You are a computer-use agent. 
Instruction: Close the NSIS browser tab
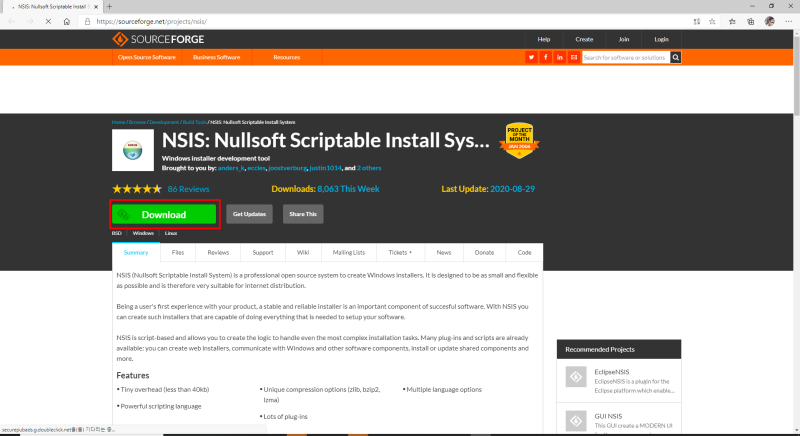(96, 7)
